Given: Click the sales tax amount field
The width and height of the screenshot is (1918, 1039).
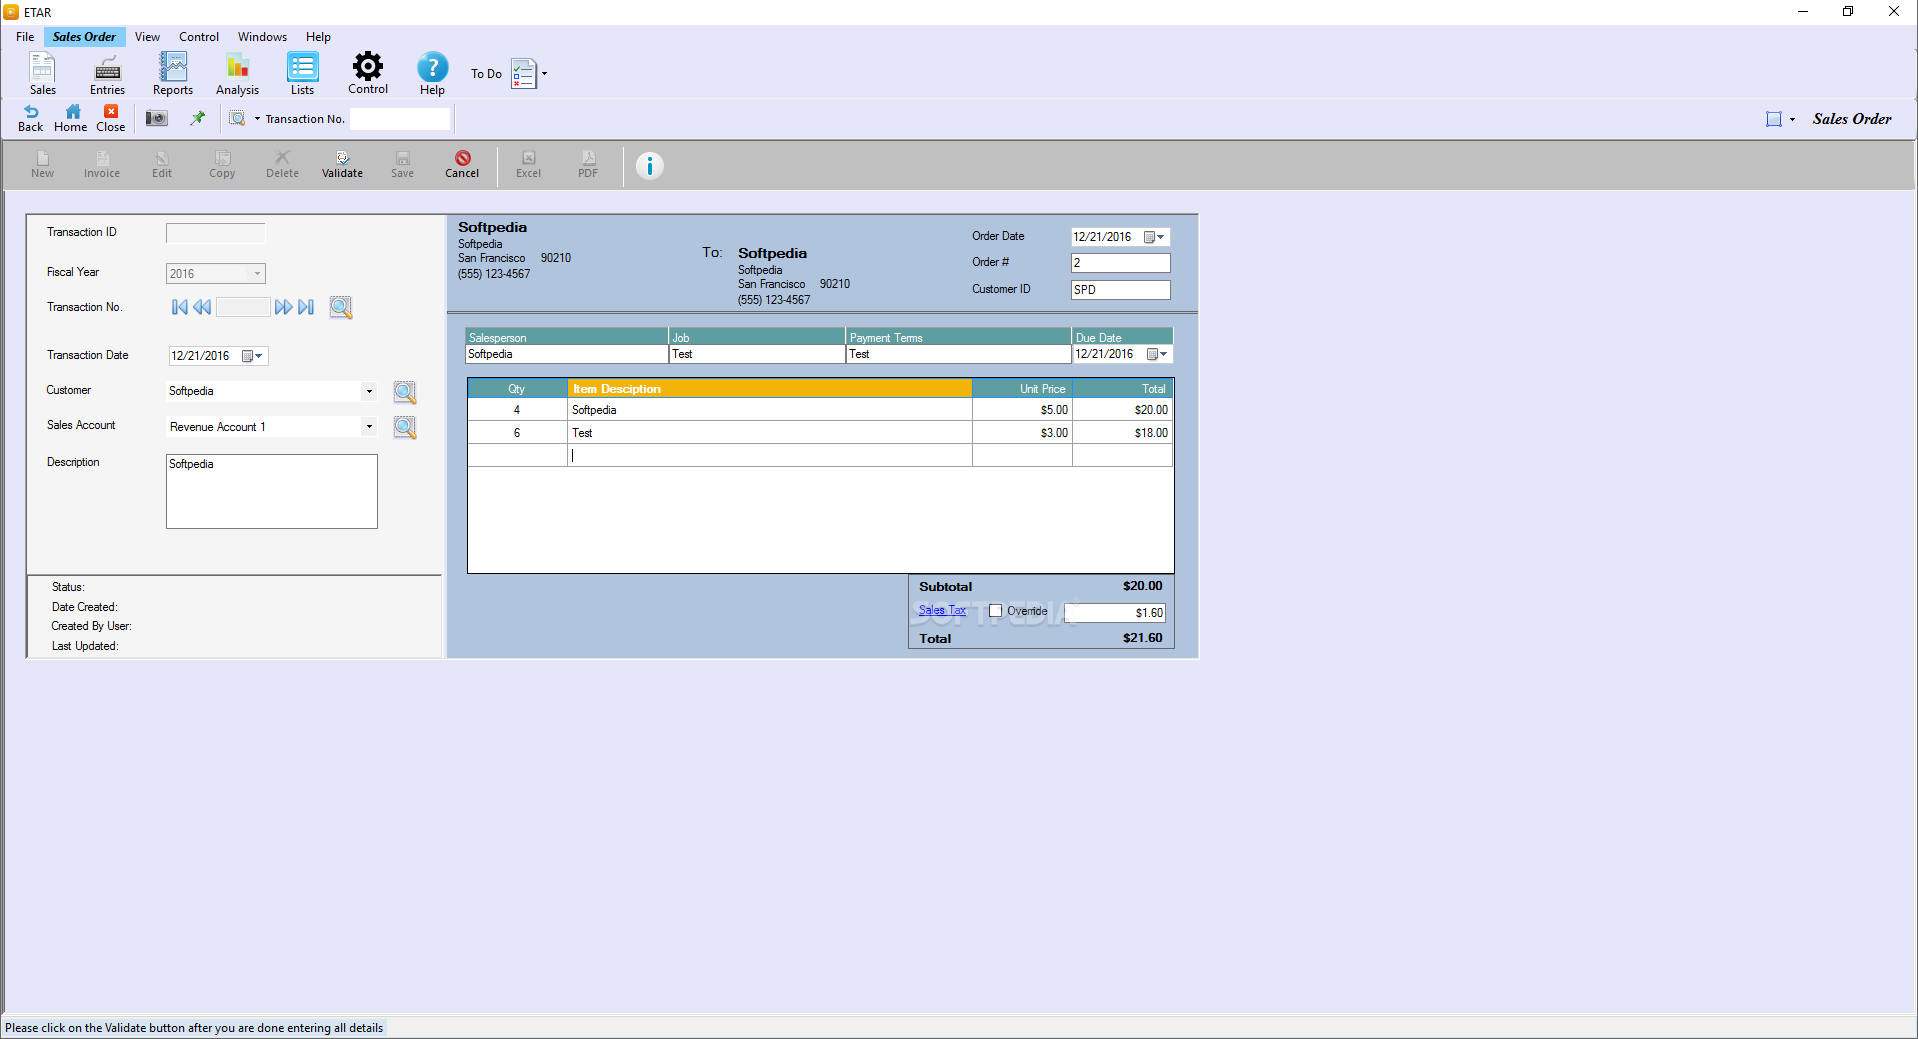Looking at the screenshot, I should pyautogui.click(x=1115, y=613).
